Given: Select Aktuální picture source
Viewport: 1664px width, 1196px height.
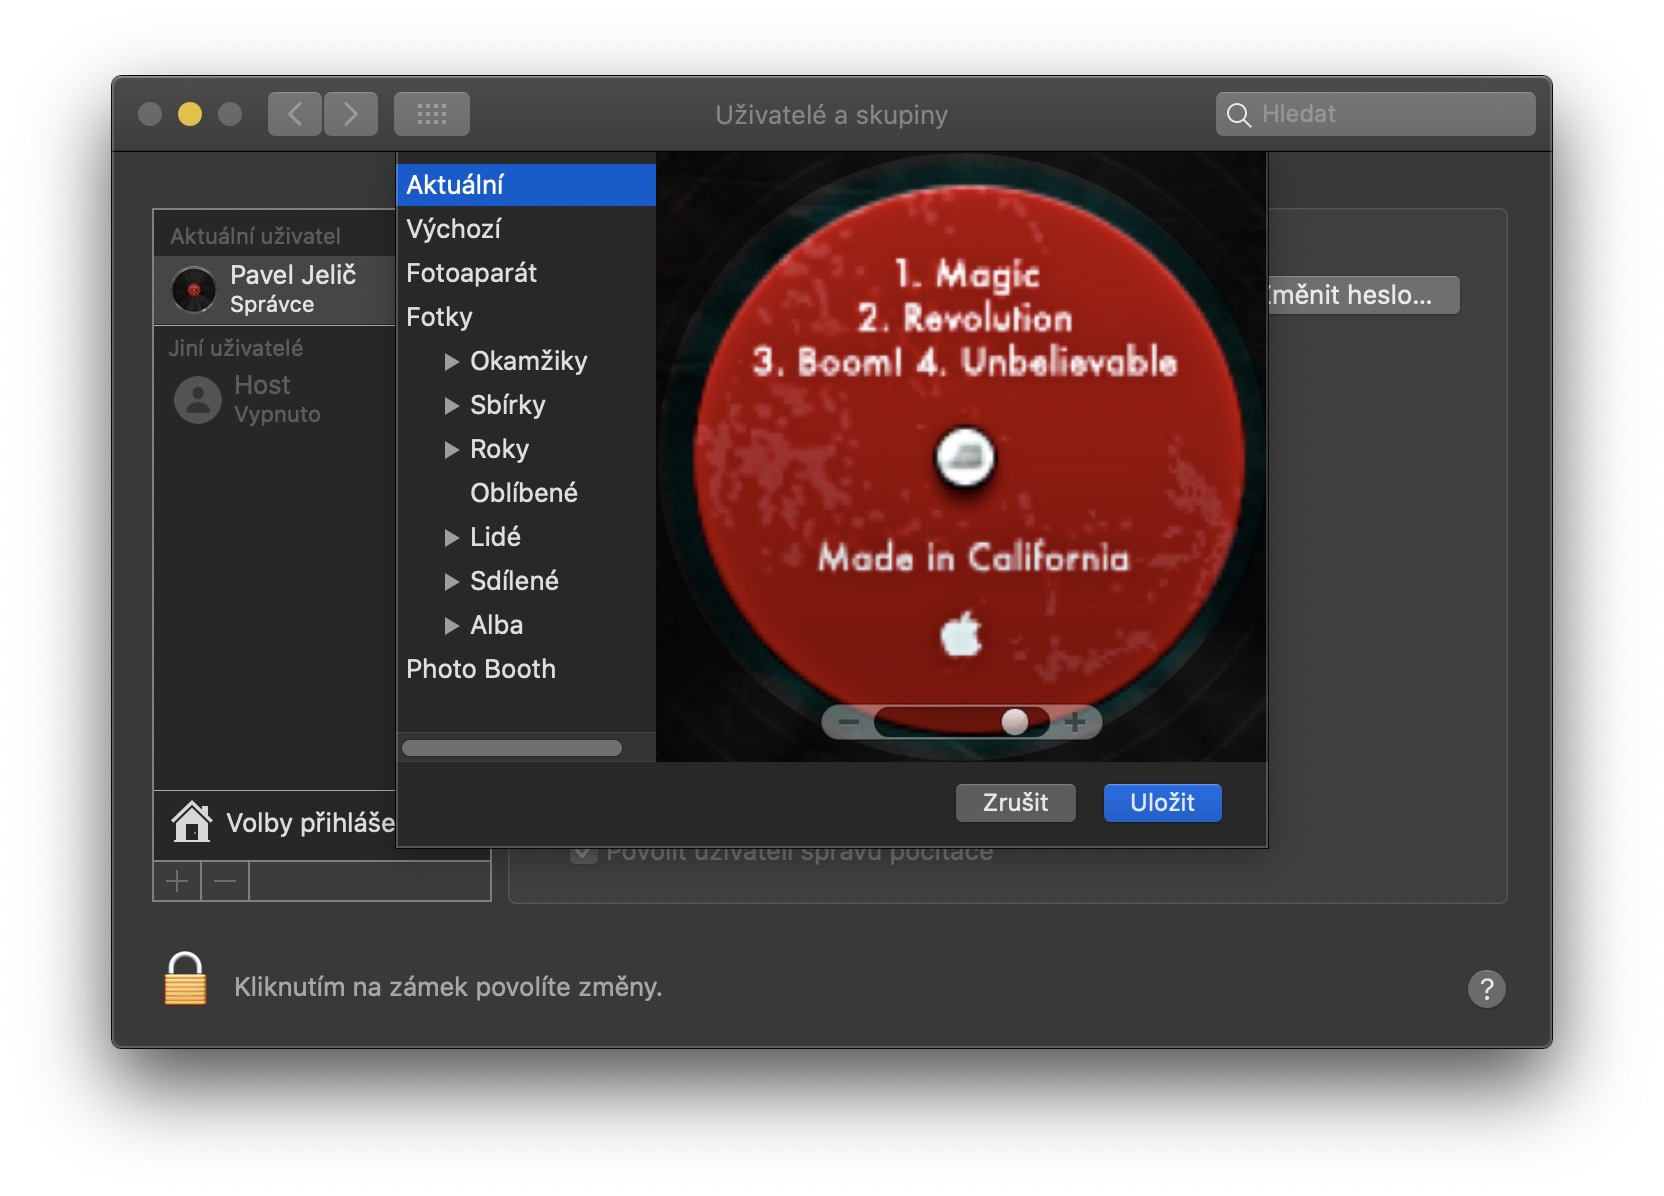Looking at the screenshot, I should click(x=526, y=185).
